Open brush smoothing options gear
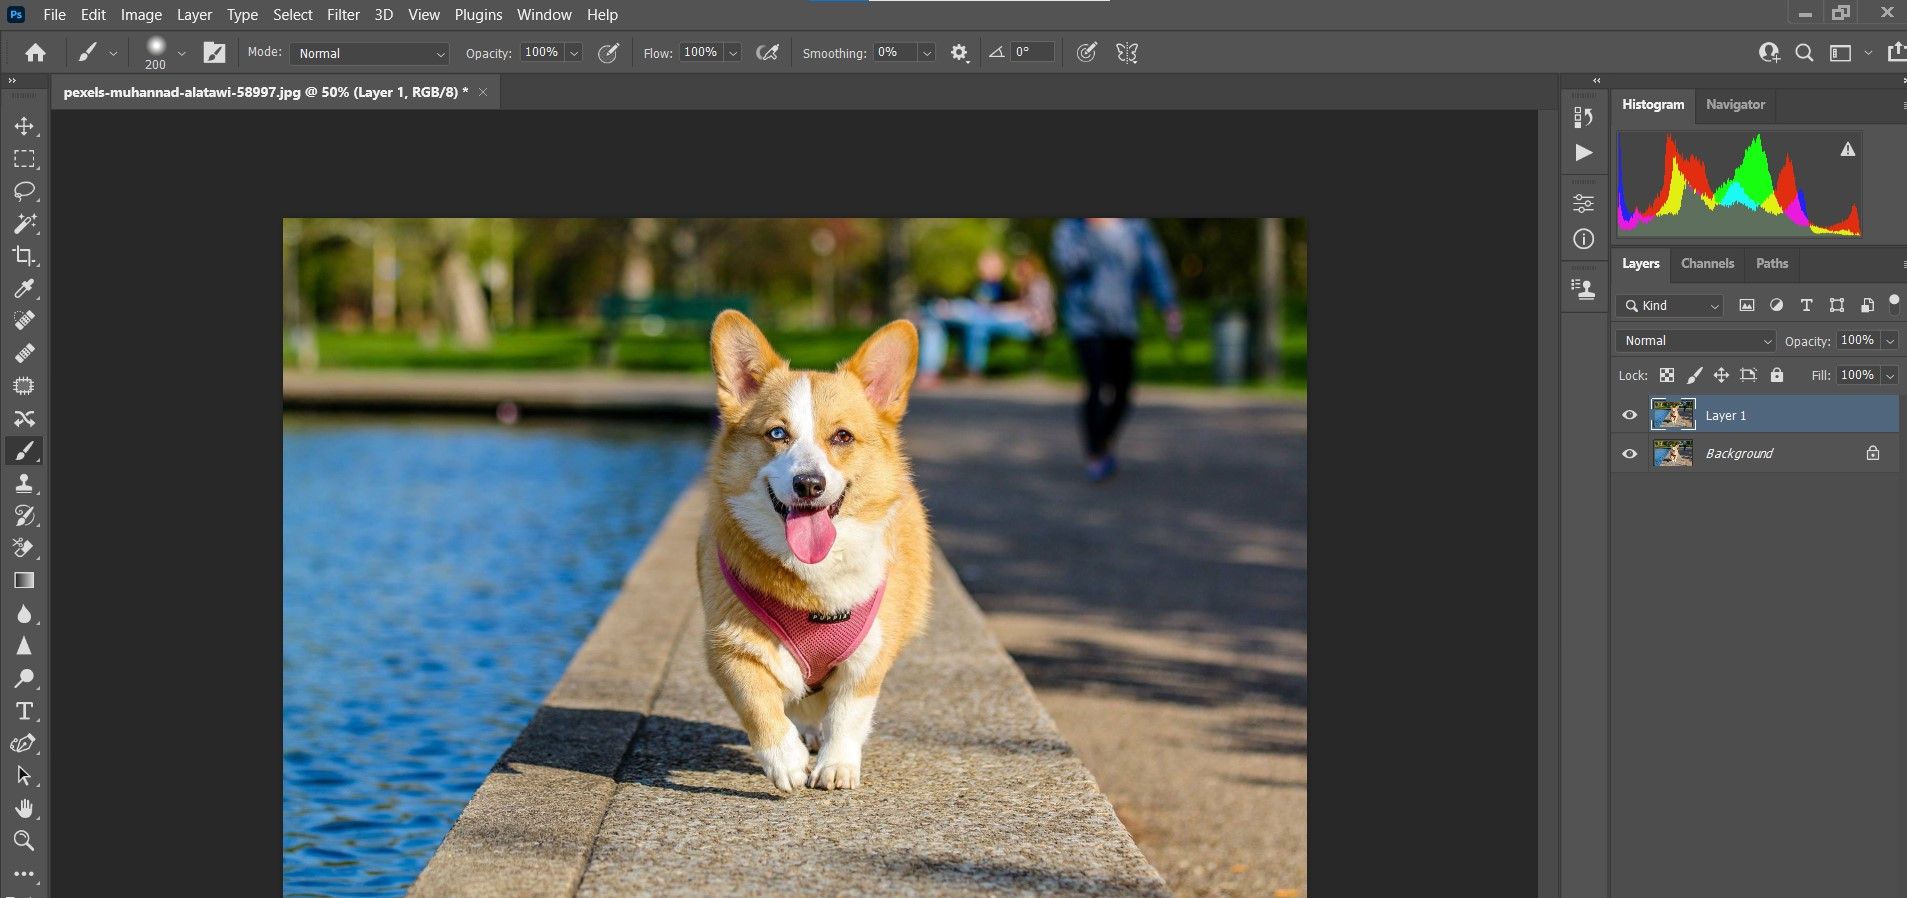This screenshot has width=1907, height=898. pyautogui.click(x=959, y=53)
